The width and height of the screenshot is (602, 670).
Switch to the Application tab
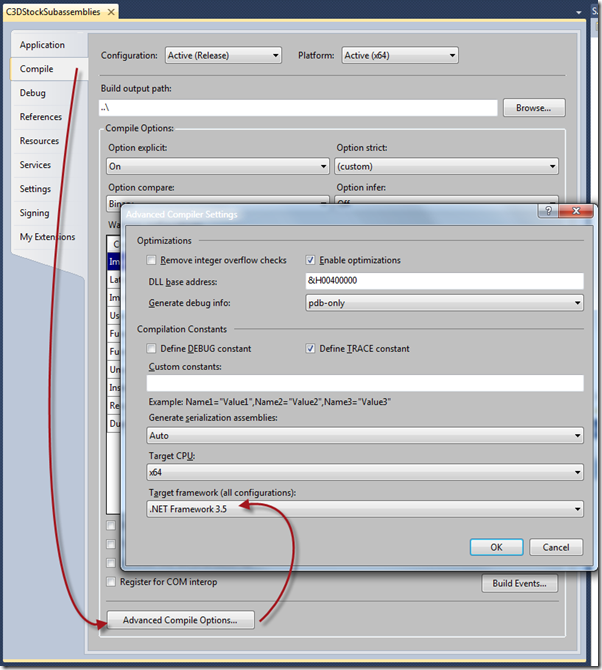pyautogui.click(x=42, y=45)
